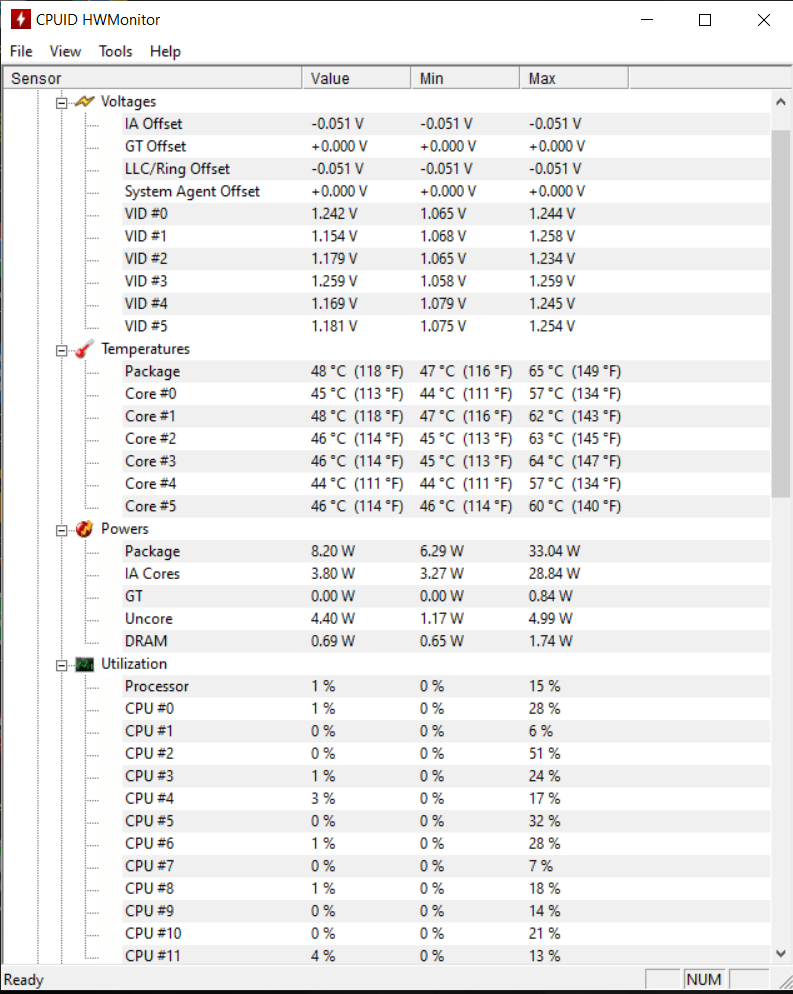Click the Powers flame icon
Viewport: 793px width, 994px height.
[x=84, y=529]
